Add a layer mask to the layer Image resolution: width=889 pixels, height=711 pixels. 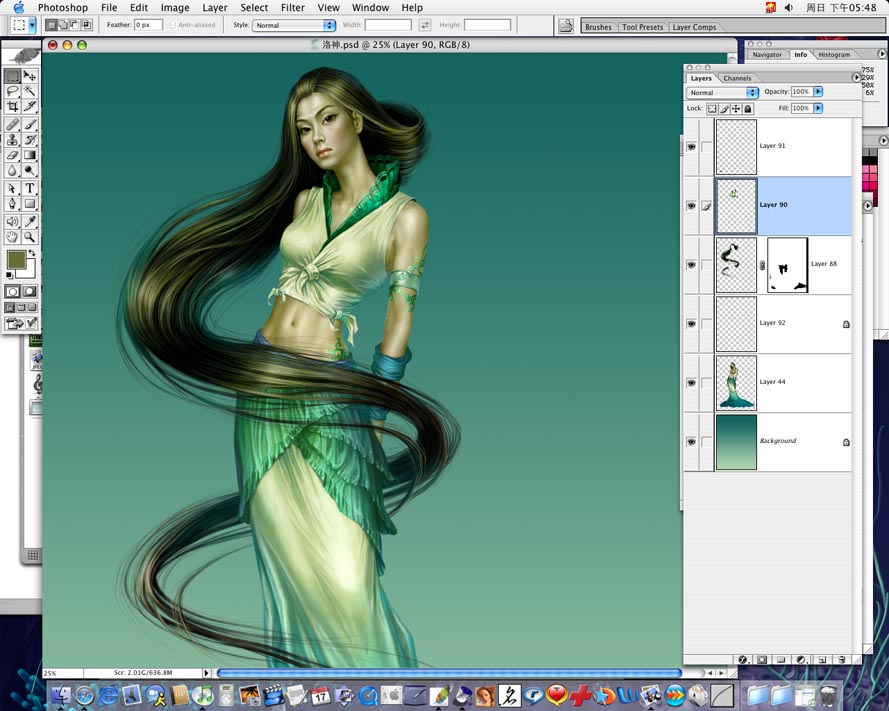pos(763,659)
